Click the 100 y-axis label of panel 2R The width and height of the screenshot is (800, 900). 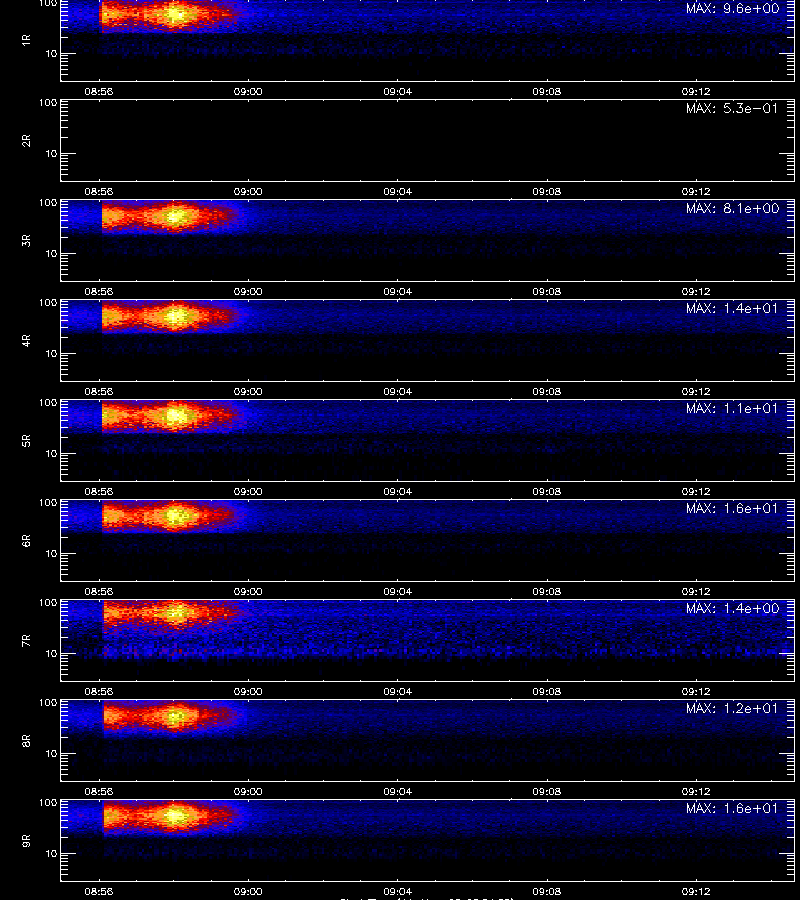click(x=48, y=103)
